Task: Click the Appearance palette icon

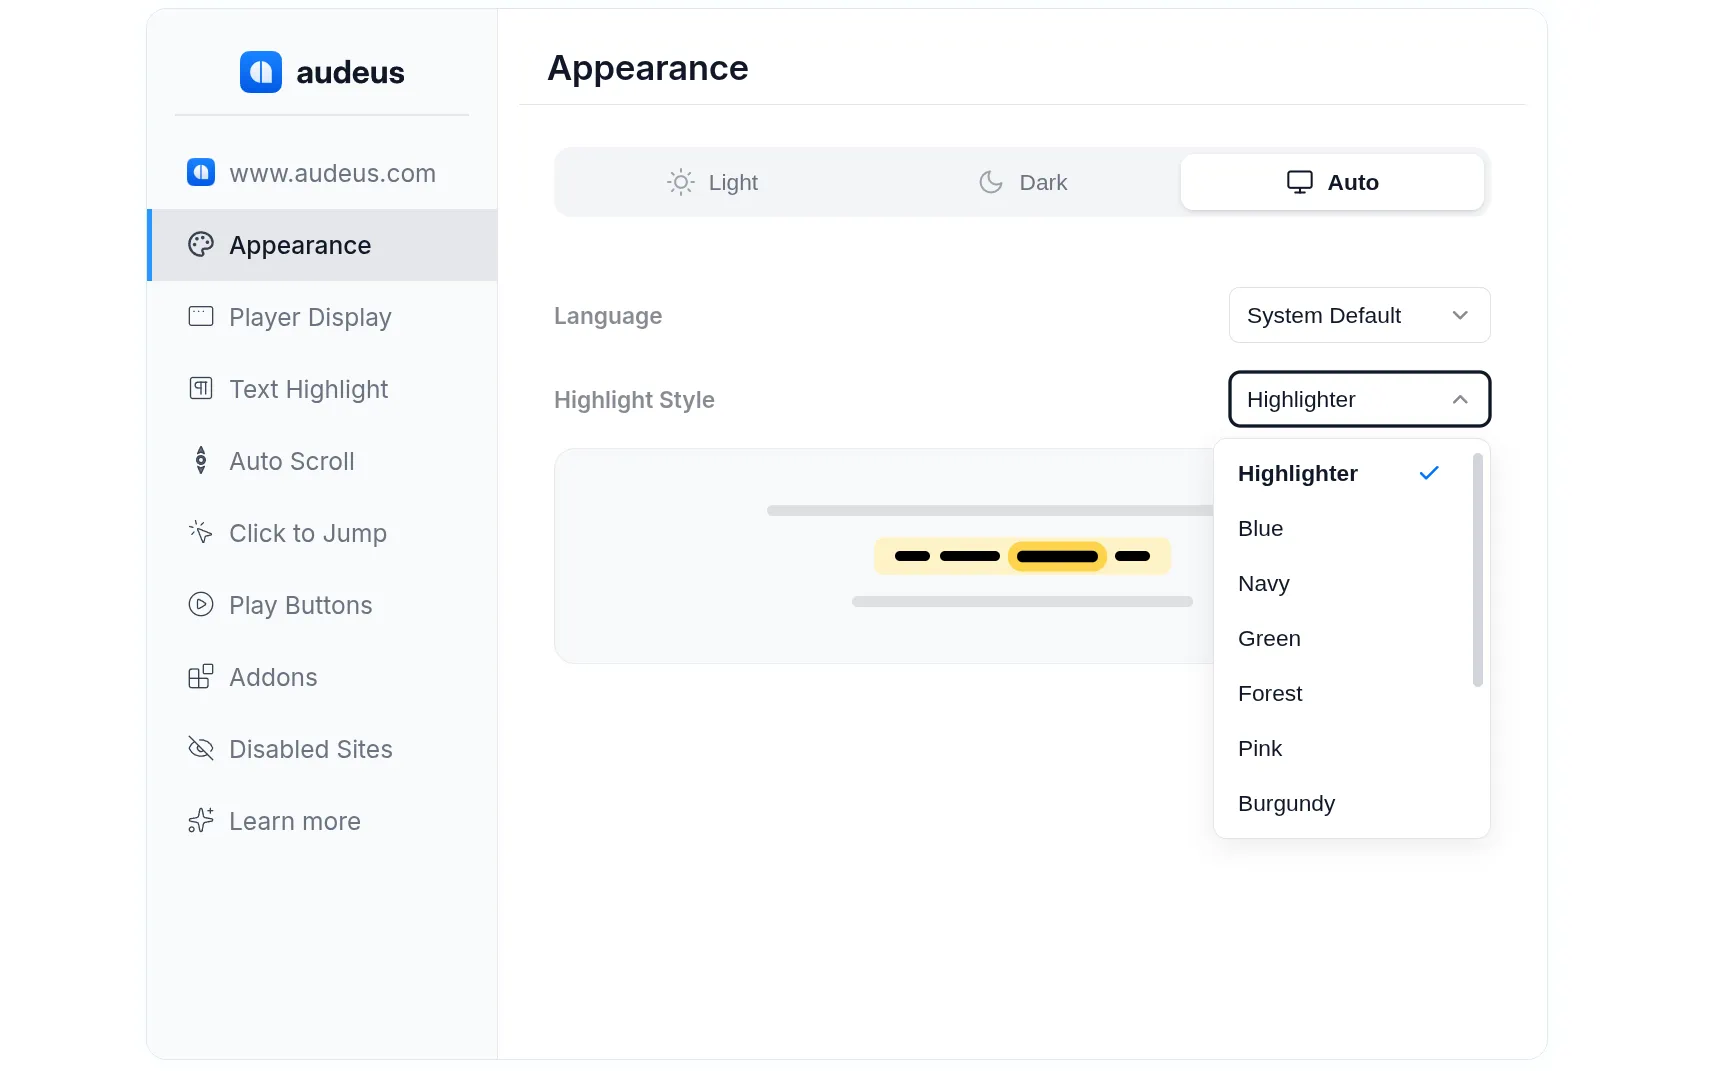Action: pos(201,245)
